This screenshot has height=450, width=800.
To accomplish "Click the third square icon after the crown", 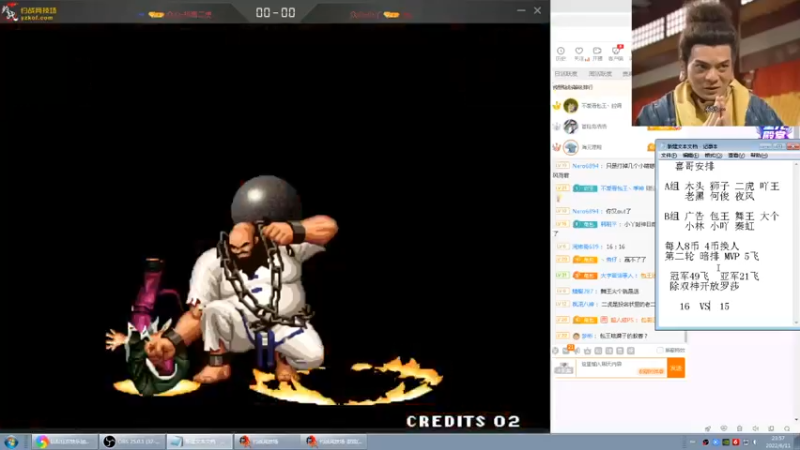I will pos(620,351).
